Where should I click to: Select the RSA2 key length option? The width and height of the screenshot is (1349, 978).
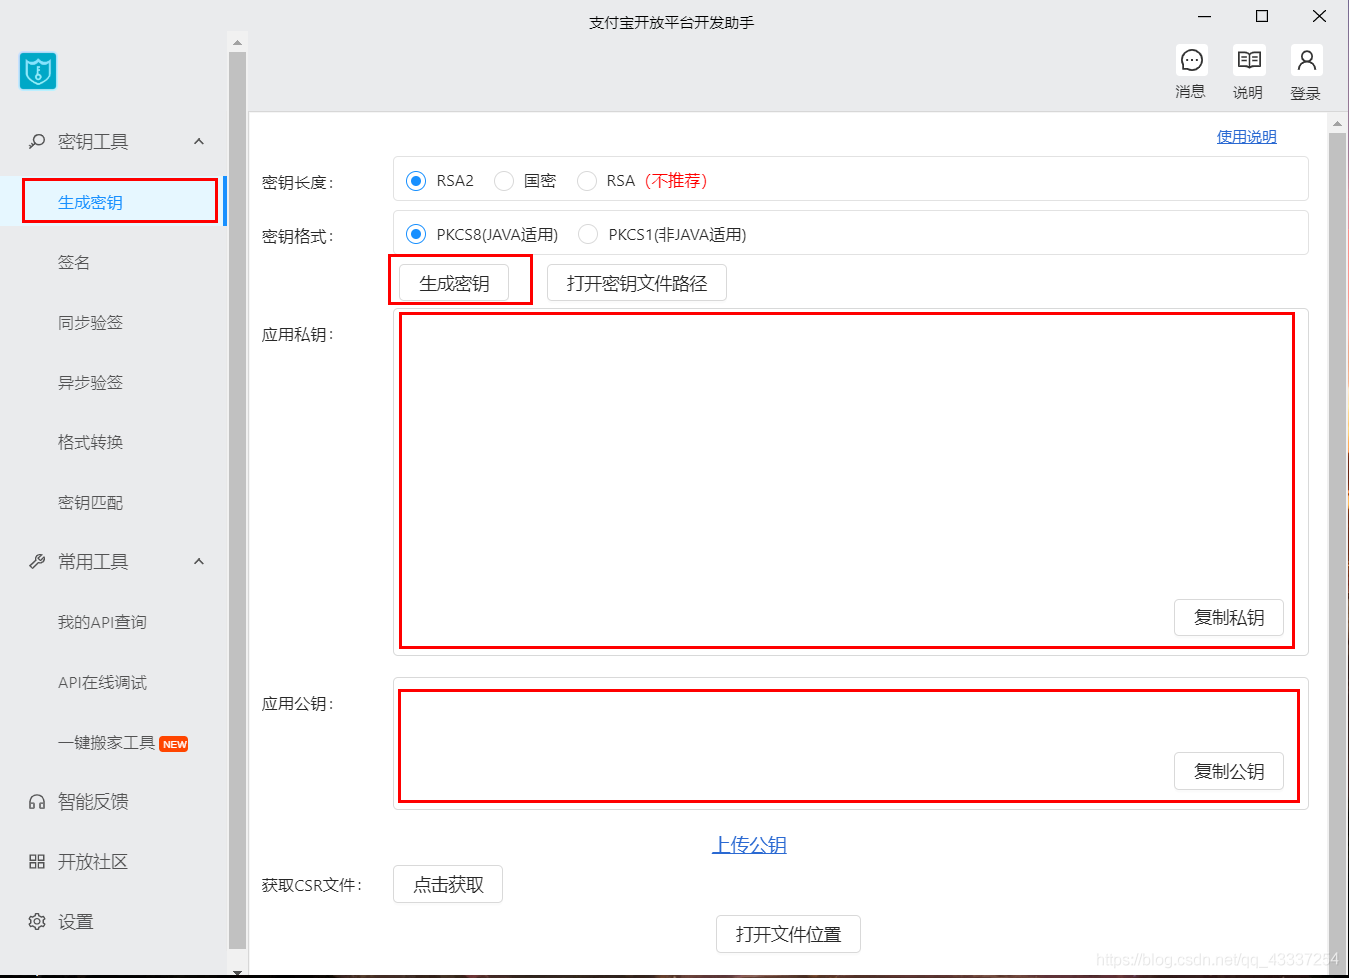[416, 181]
